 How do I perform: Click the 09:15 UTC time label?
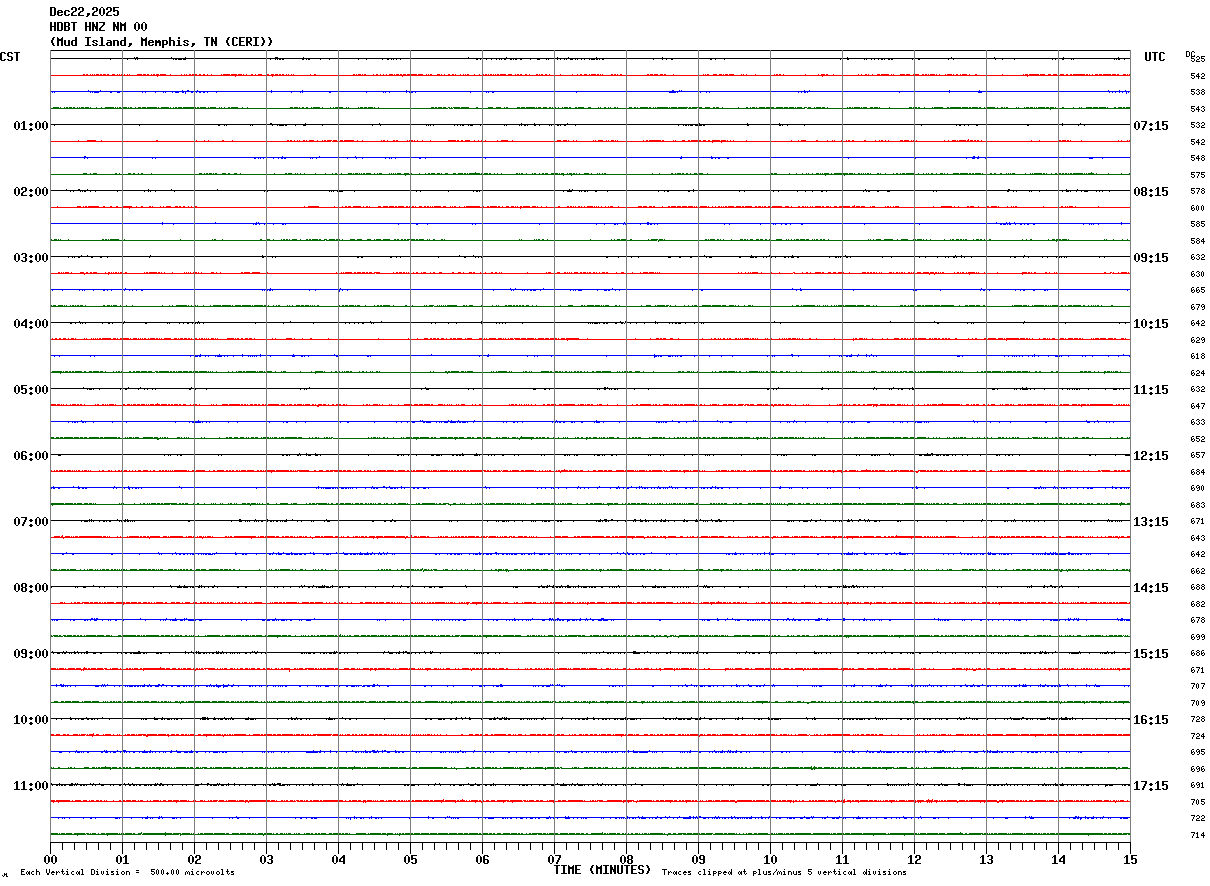click(x=1151, y=258)
